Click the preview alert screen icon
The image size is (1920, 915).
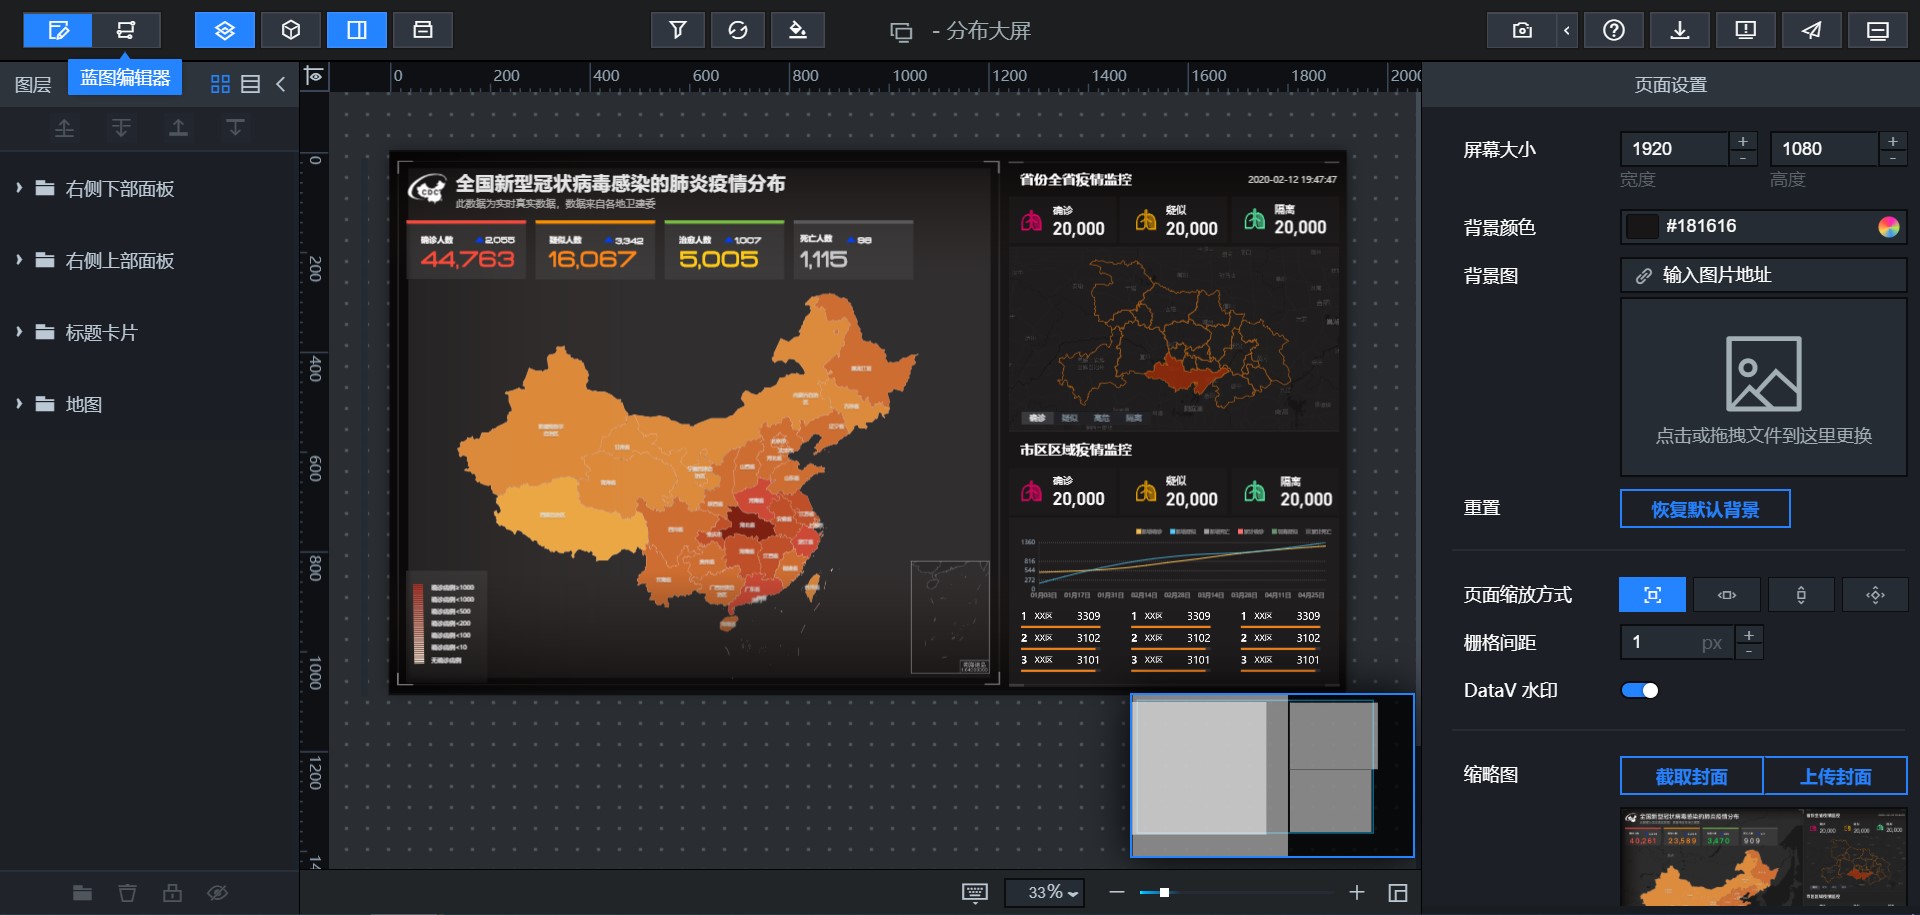(1746, 30)
